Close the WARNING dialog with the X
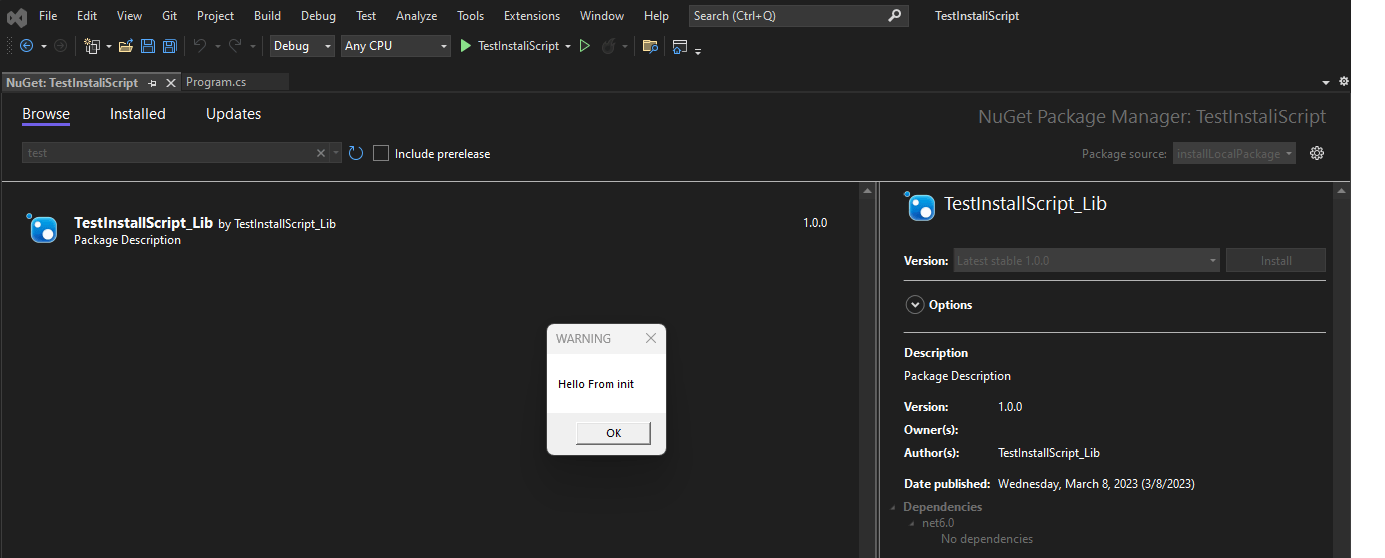Screen dimensions: 1385x558 (x=651, y=338)
